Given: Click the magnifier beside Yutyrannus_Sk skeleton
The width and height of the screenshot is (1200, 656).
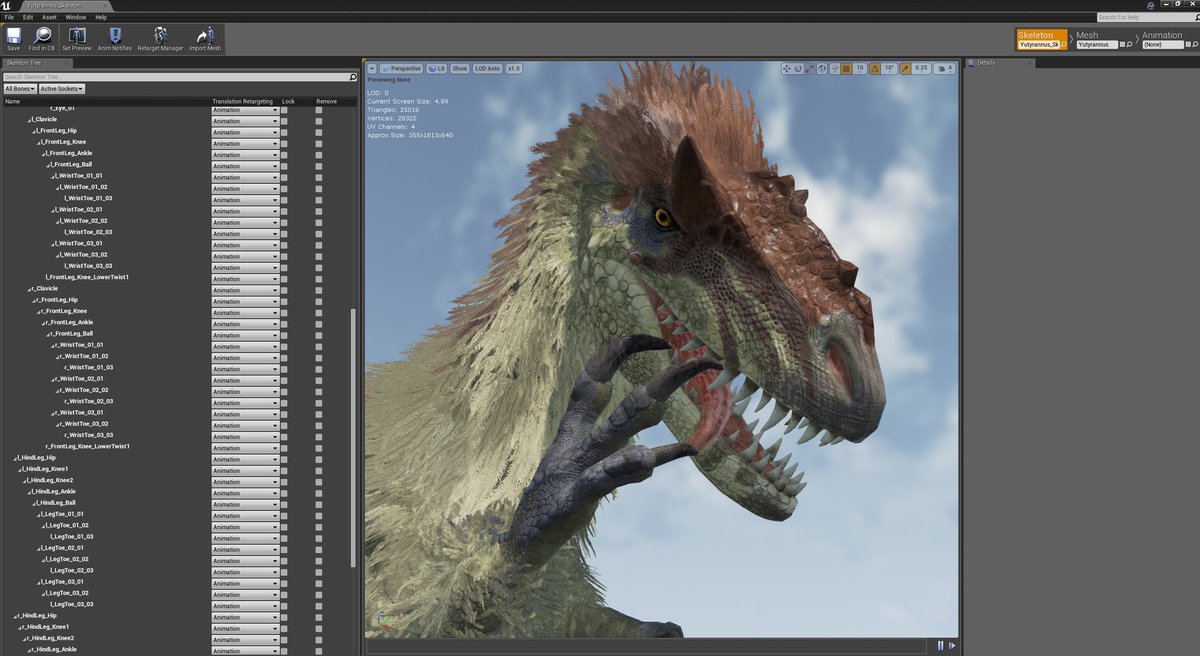Looking at the screenshot, I should coord(1064,44).
